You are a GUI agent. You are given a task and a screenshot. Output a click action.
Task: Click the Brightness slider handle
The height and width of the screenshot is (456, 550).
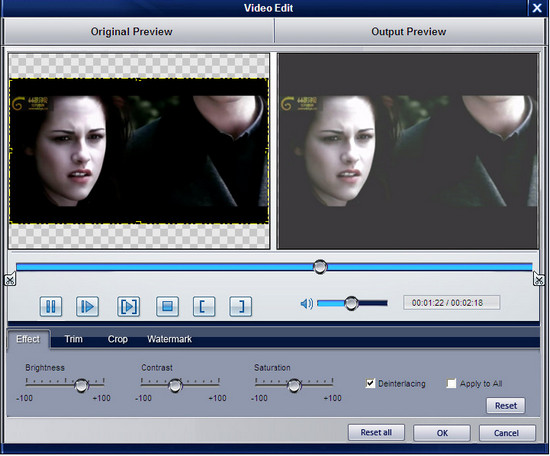pyautogui.click(x=81, y=385)
